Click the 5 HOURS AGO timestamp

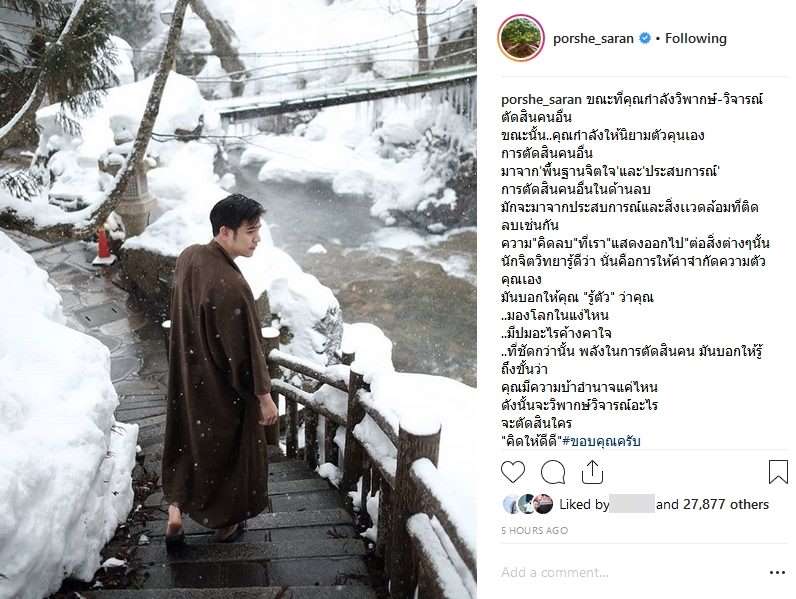pos(535,530)
